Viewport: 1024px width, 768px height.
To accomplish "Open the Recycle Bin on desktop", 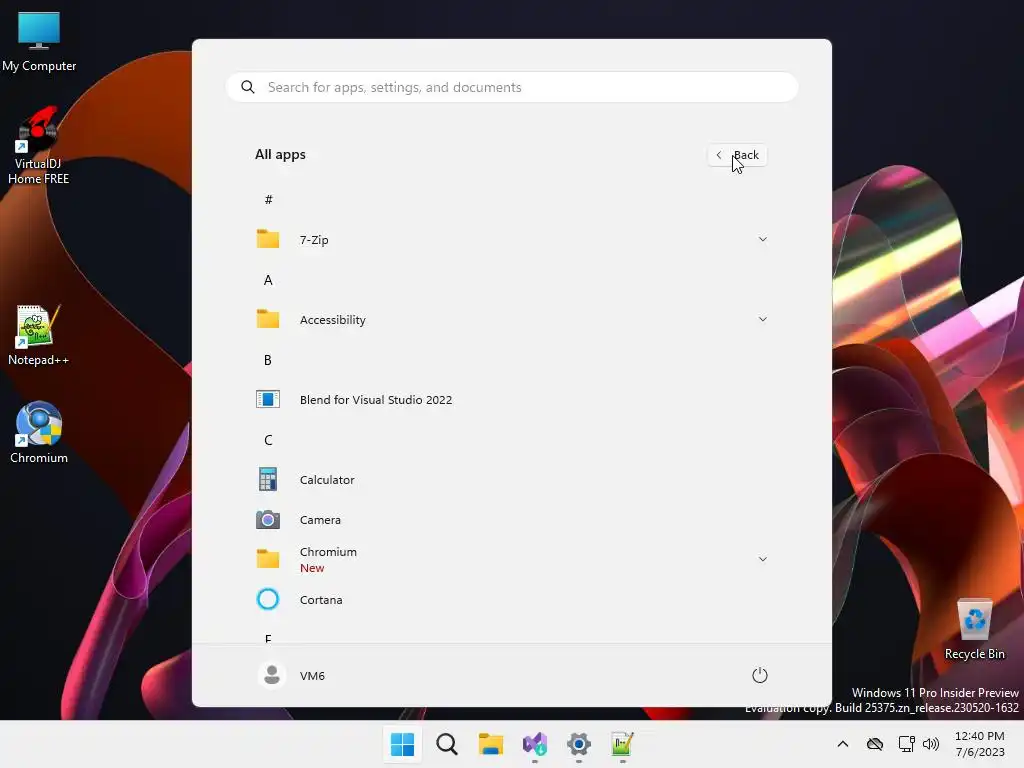I will pyautogui.click(x=974, y=629).
